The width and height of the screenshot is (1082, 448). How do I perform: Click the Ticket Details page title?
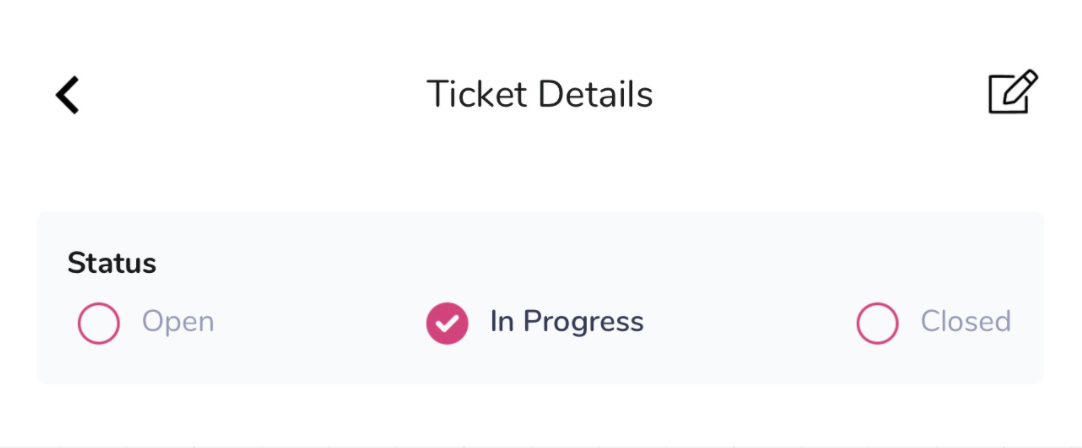click(x=540, y=95)
